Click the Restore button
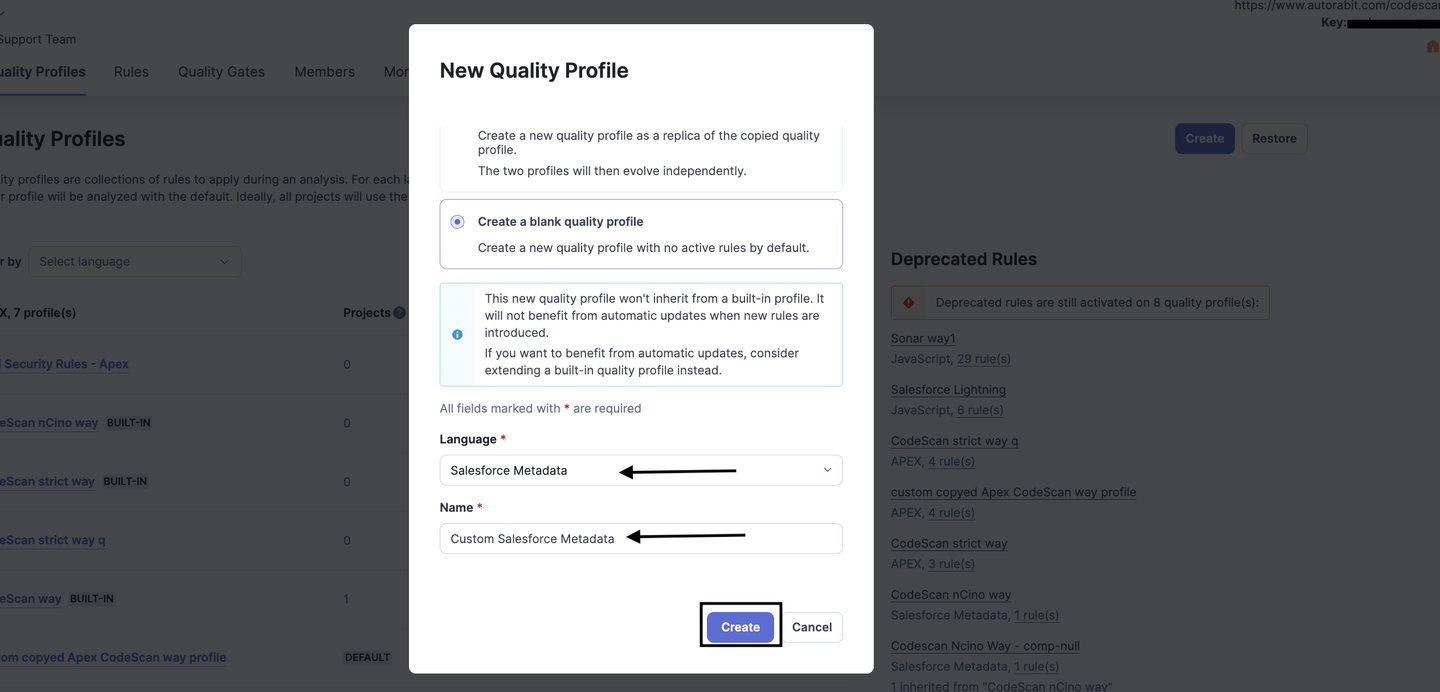 click(x=1274, y=139)
